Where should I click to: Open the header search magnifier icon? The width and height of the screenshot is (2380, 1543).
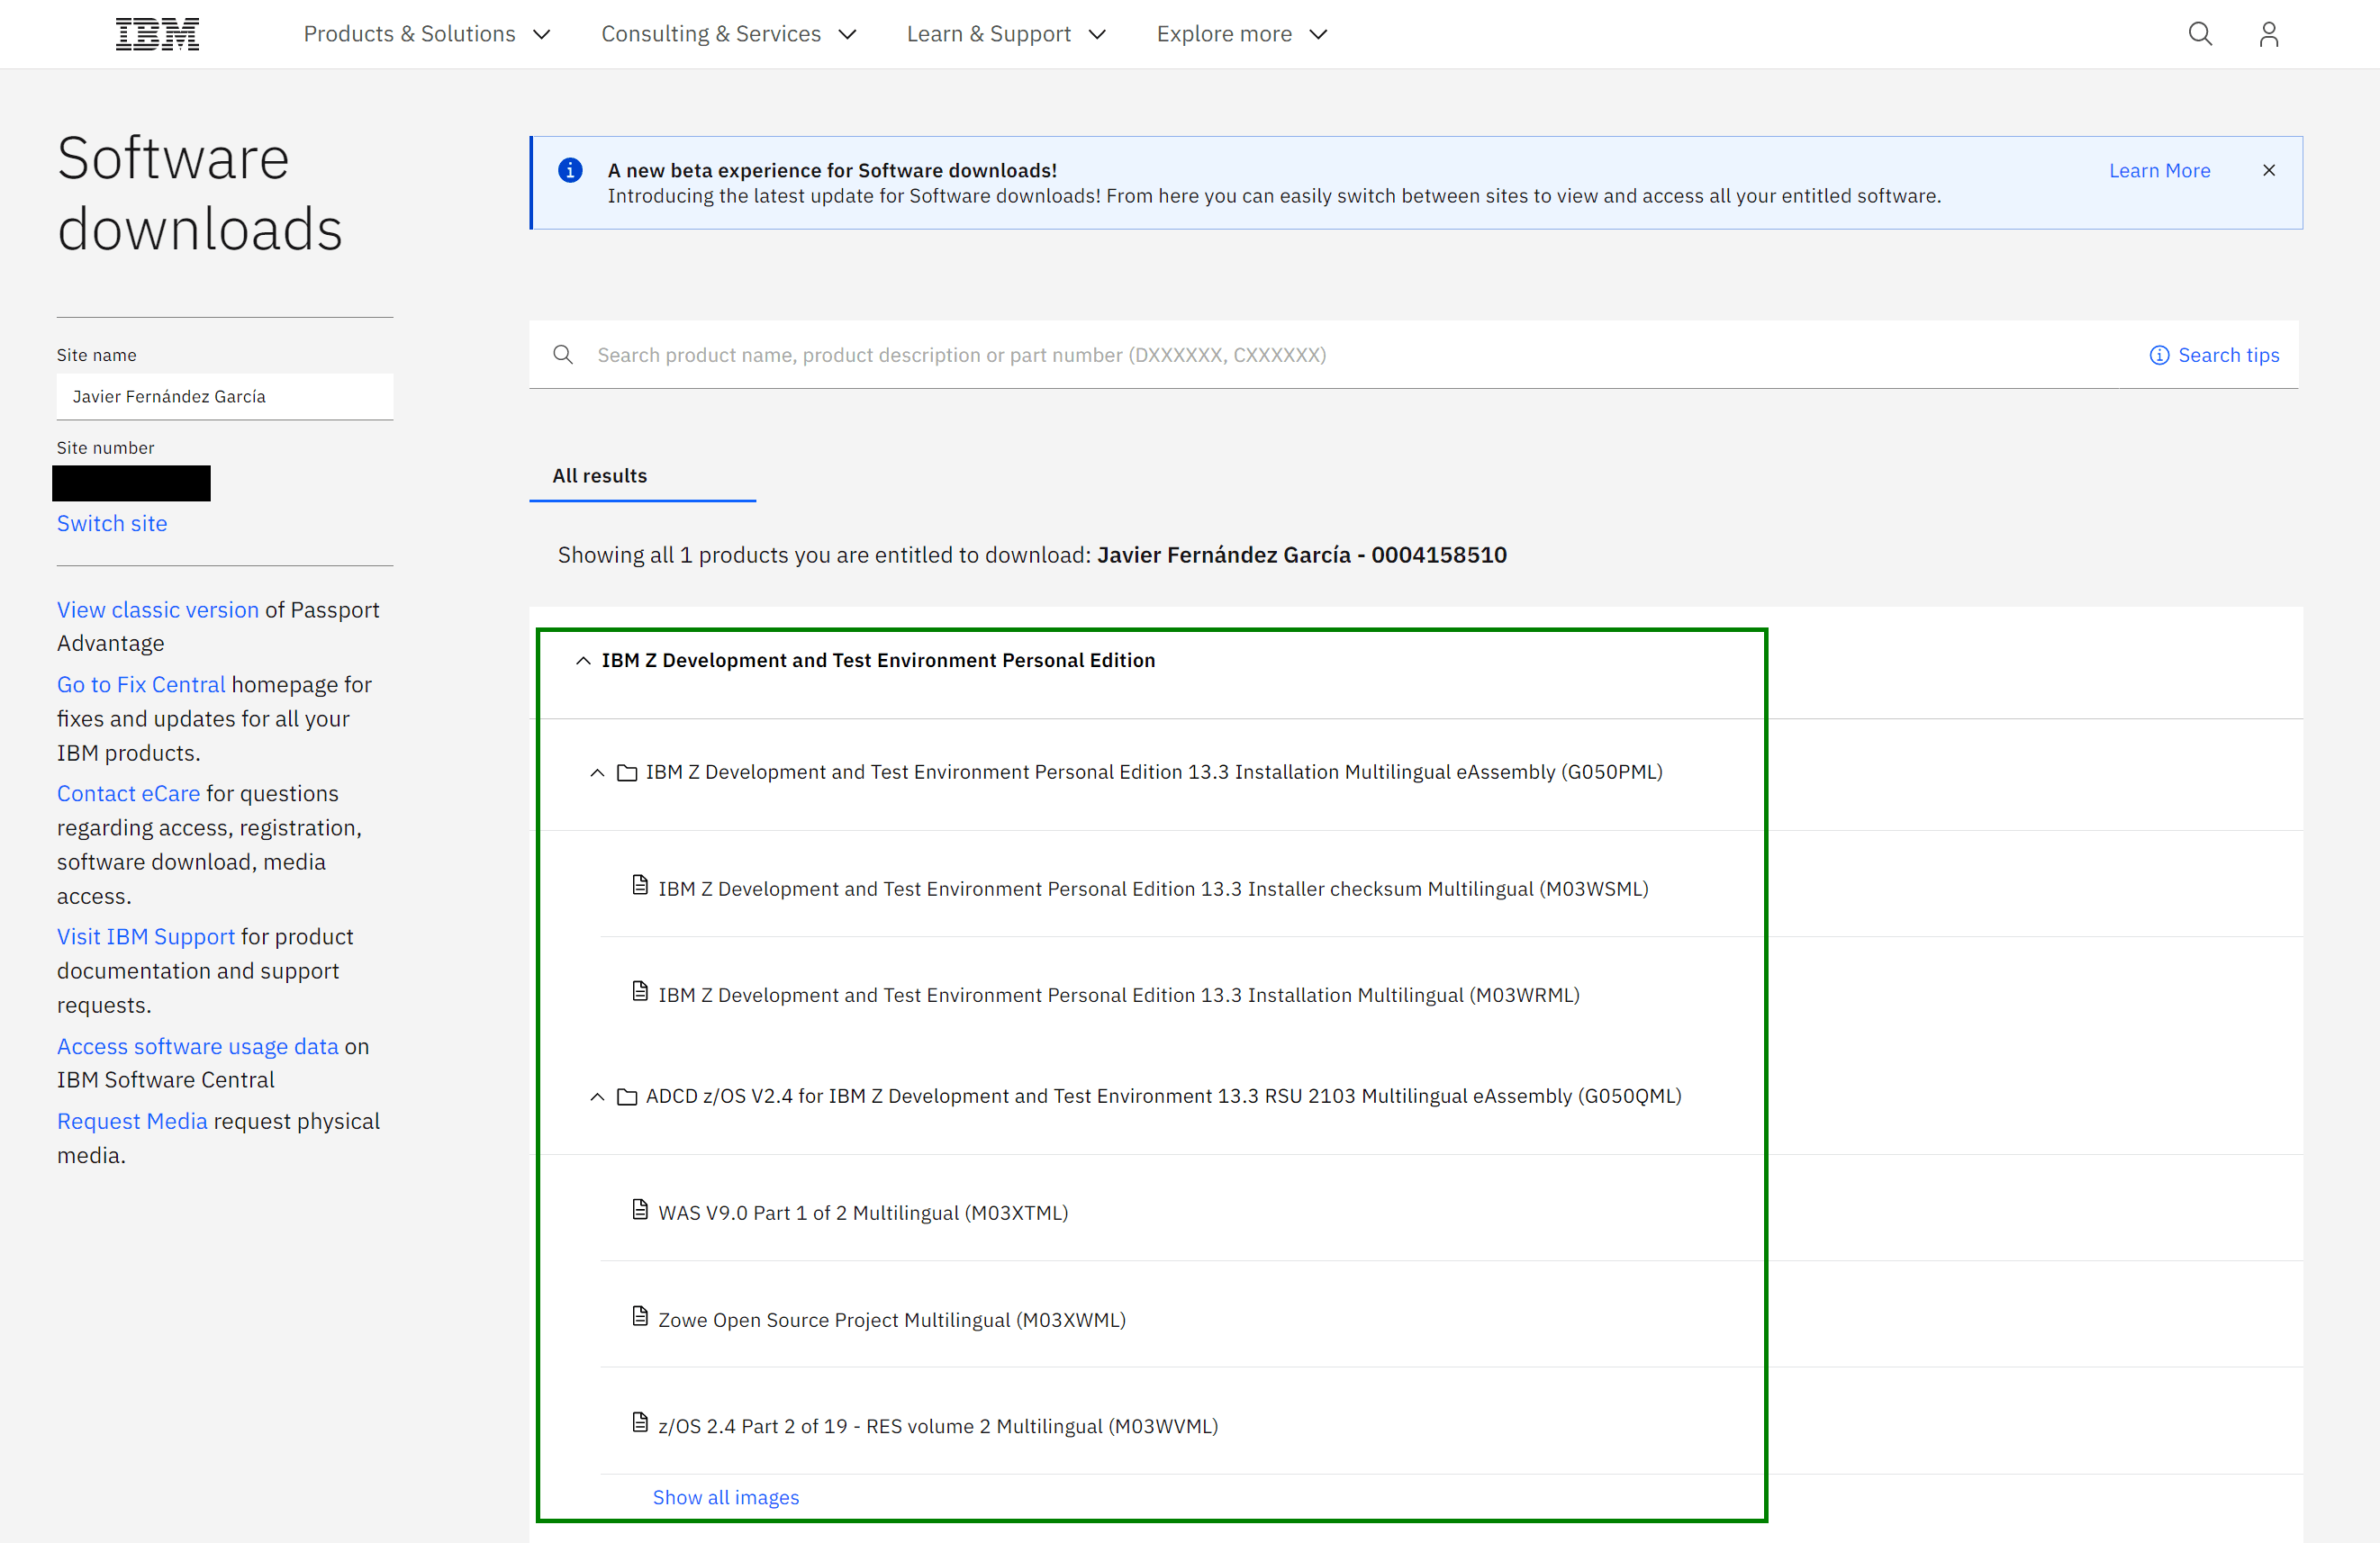2199,34
